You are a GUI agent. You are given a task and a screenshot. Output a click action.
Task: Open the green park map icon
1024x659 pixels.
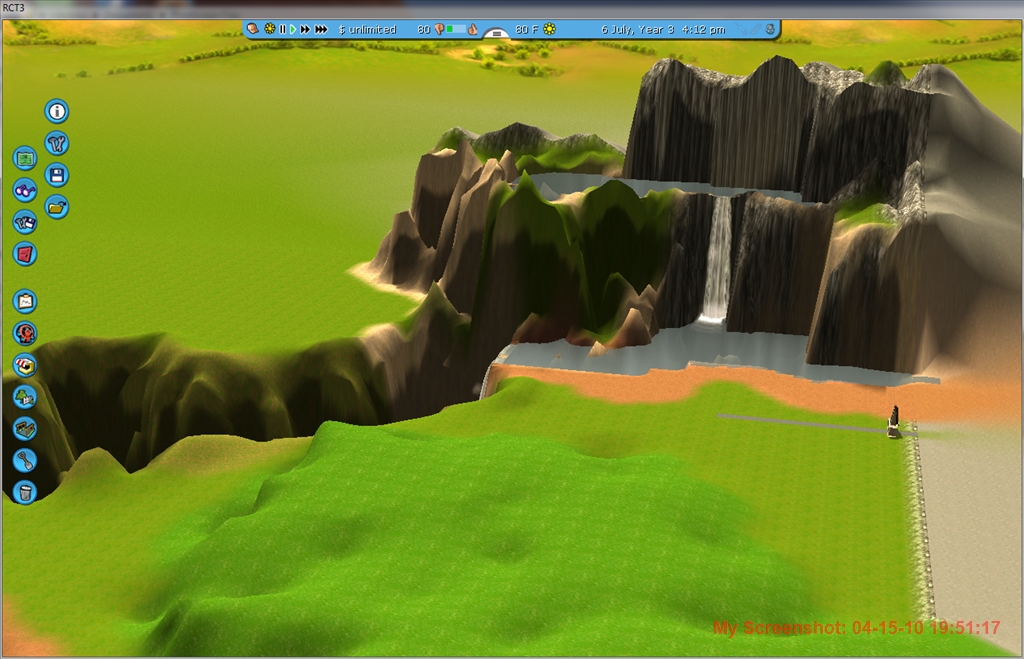25,158
